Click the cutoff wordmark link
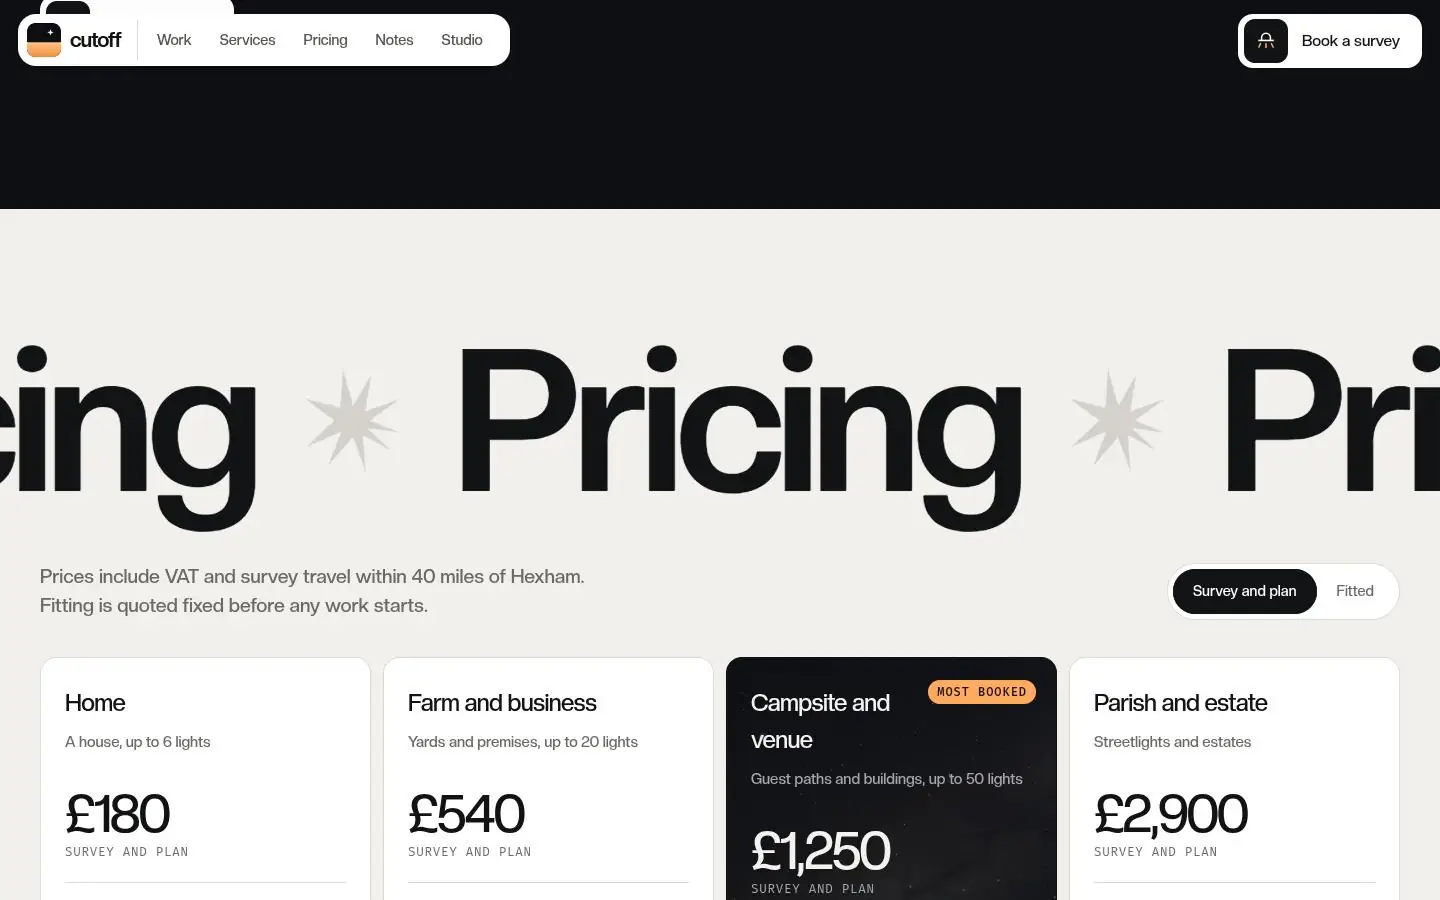1440x900 pixels. point(95,40)
